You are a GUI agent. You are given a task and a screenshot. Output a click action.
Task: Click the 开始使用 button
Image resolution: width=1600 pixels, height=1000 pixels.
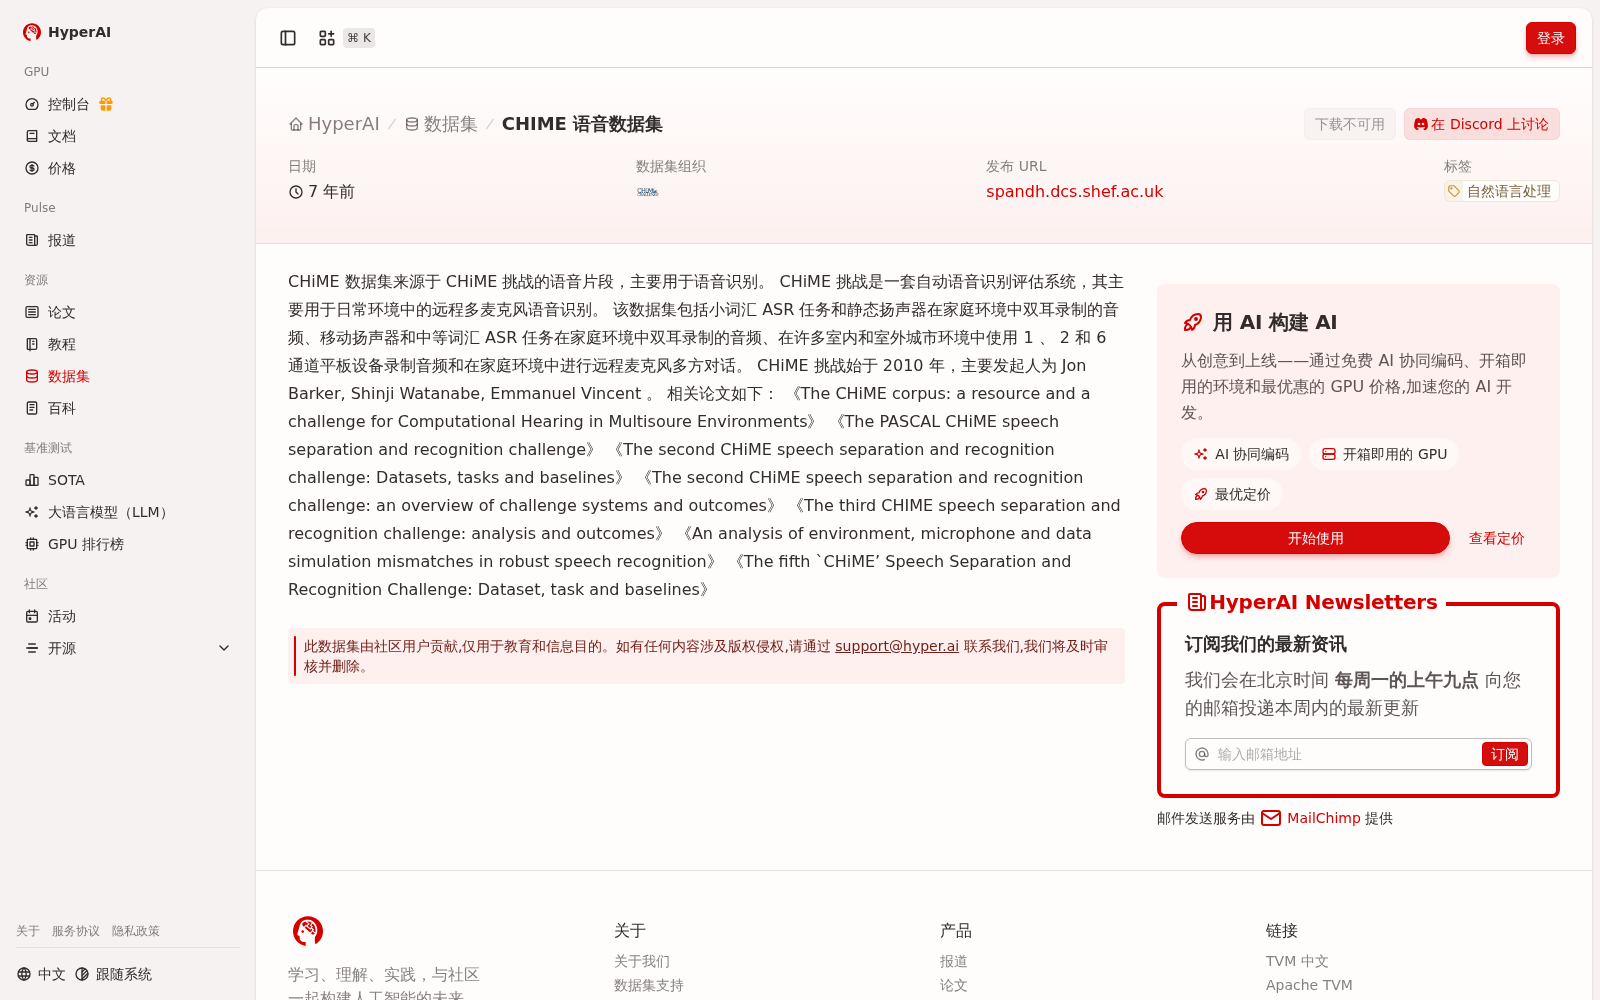(1315, 538)
